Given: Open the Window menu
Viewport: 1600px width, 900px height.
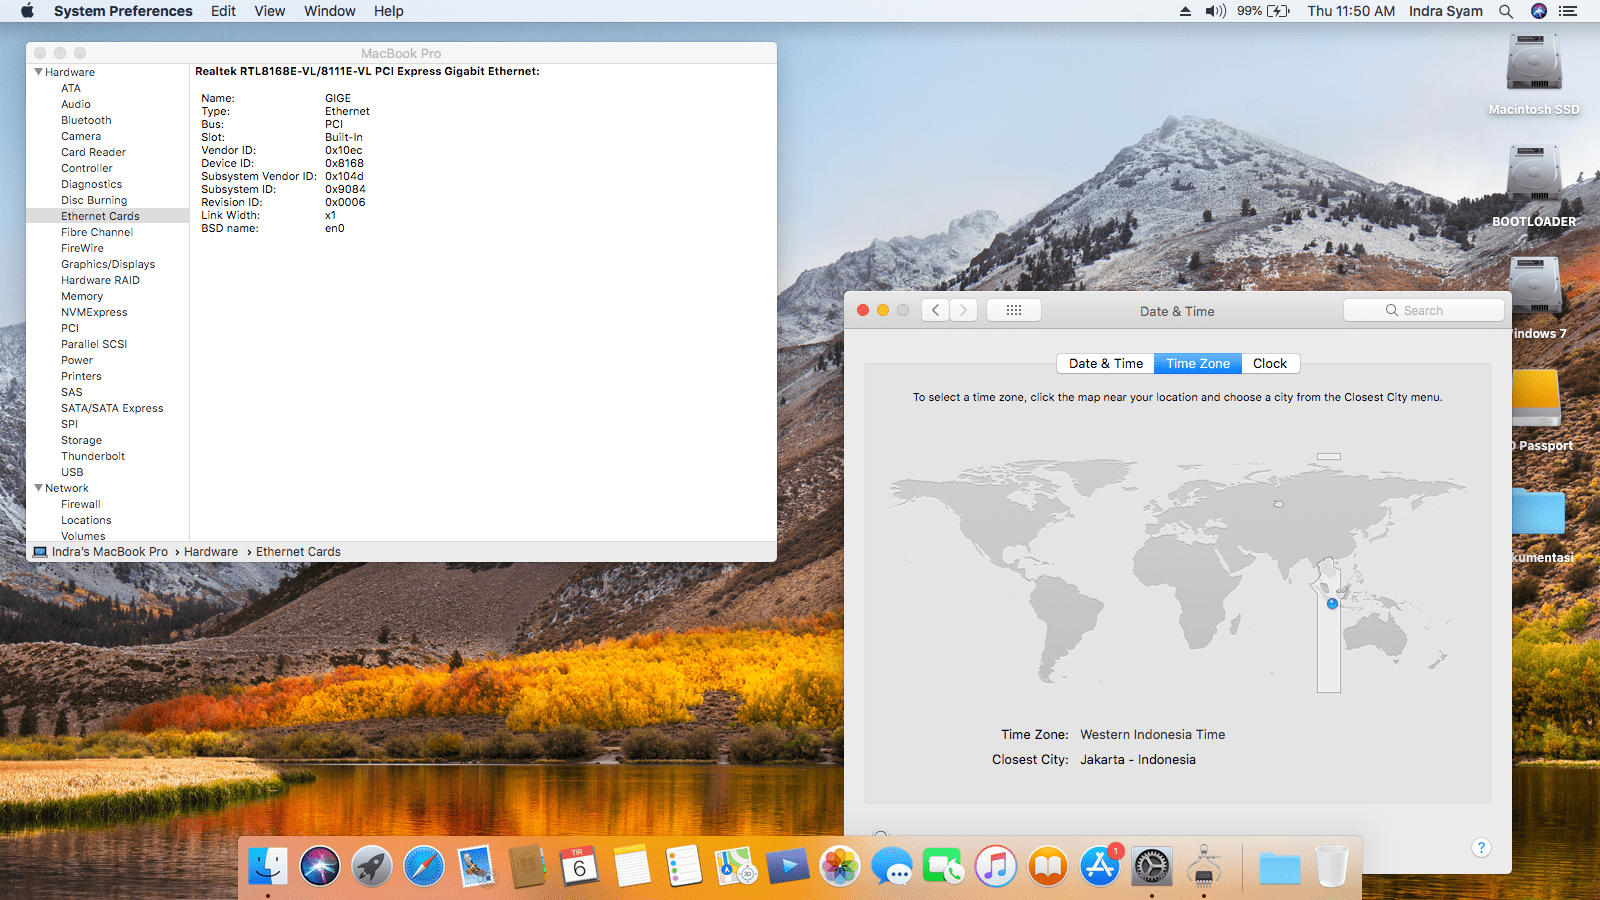Looking at the screenshot, I should click(330, 11).
